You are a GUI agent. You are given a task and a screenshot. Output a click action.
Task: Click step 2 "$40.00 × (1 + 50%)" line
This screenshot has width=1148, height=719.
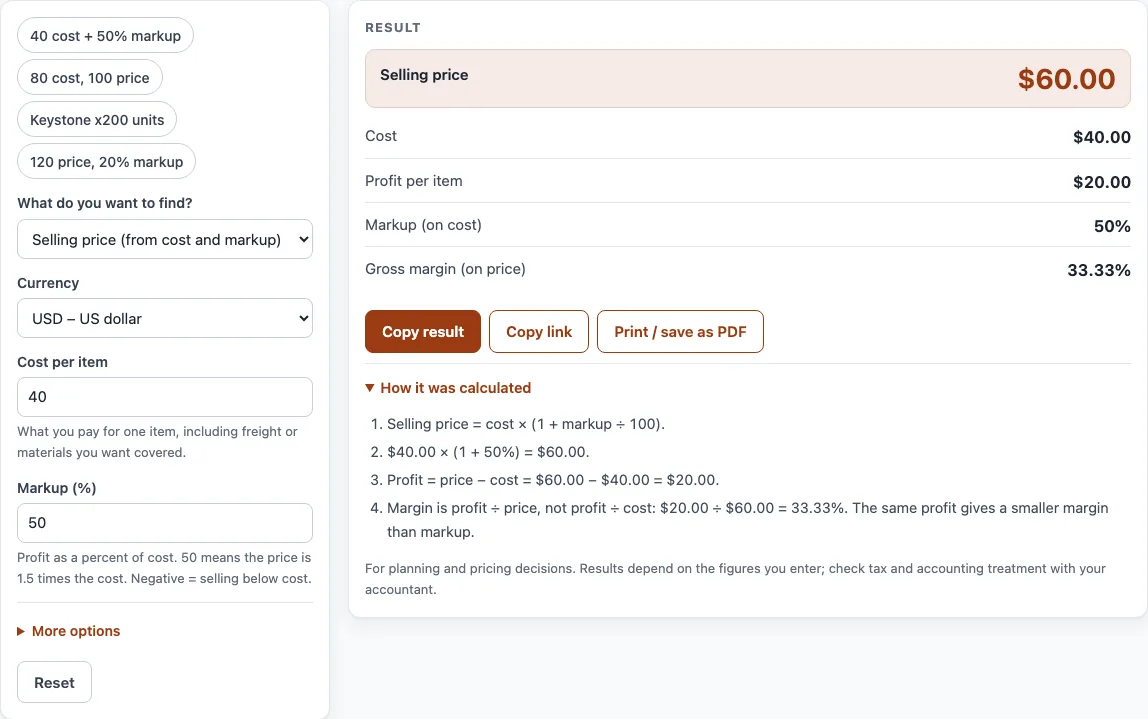tap(488, 452)
